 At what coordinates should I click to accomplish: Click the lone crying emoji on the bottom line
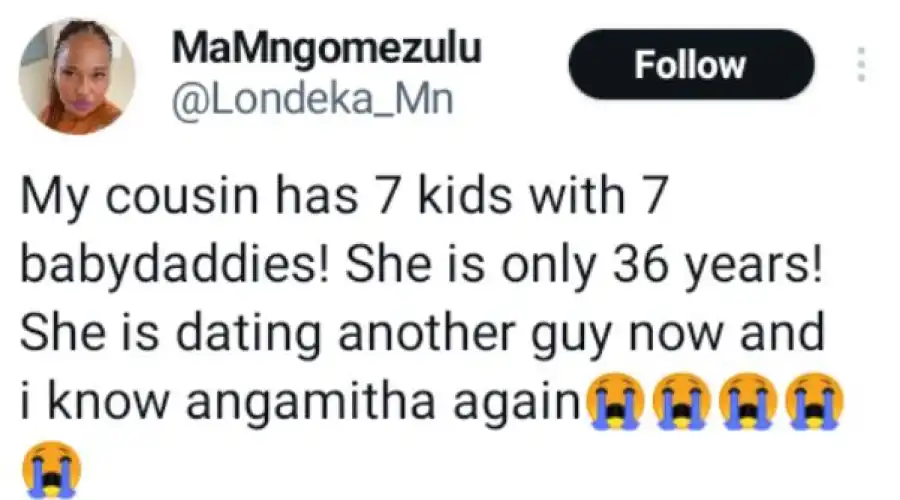click(x=51, y=465)
